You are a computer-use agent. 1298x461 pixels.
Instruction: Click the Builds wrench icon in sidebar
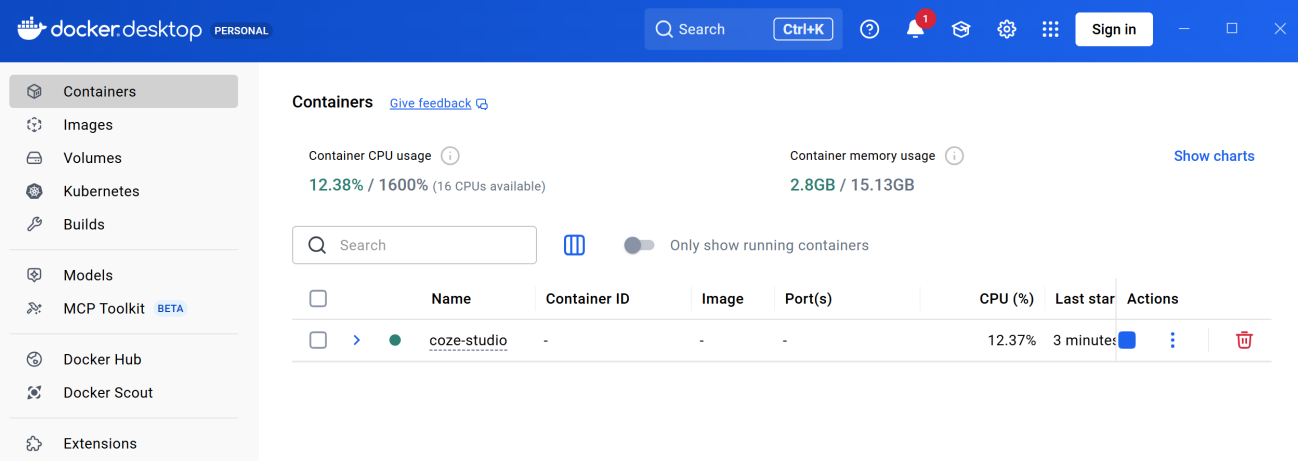point(34,224)
